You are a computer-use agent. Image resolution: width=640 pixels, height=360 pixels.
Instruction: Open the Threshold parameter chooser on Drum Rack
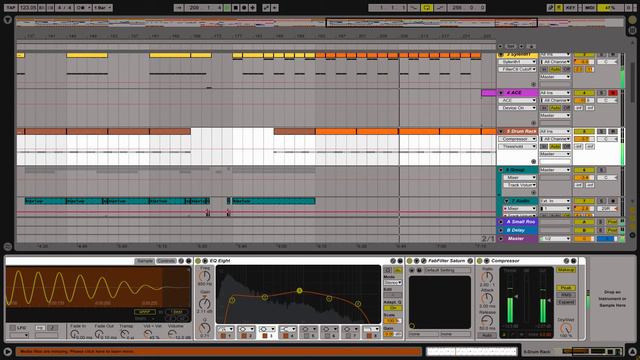[517, 146]
